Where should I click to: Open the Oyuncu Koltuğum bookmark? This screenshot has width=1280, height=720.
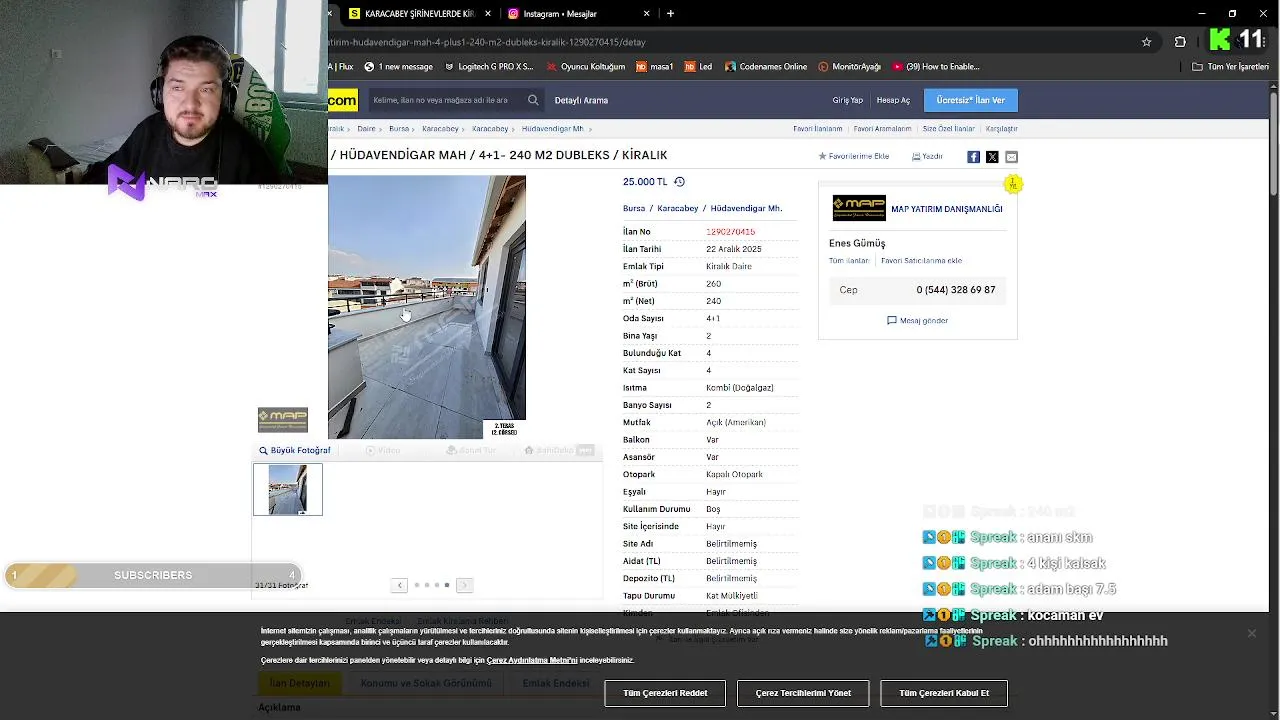585,67
